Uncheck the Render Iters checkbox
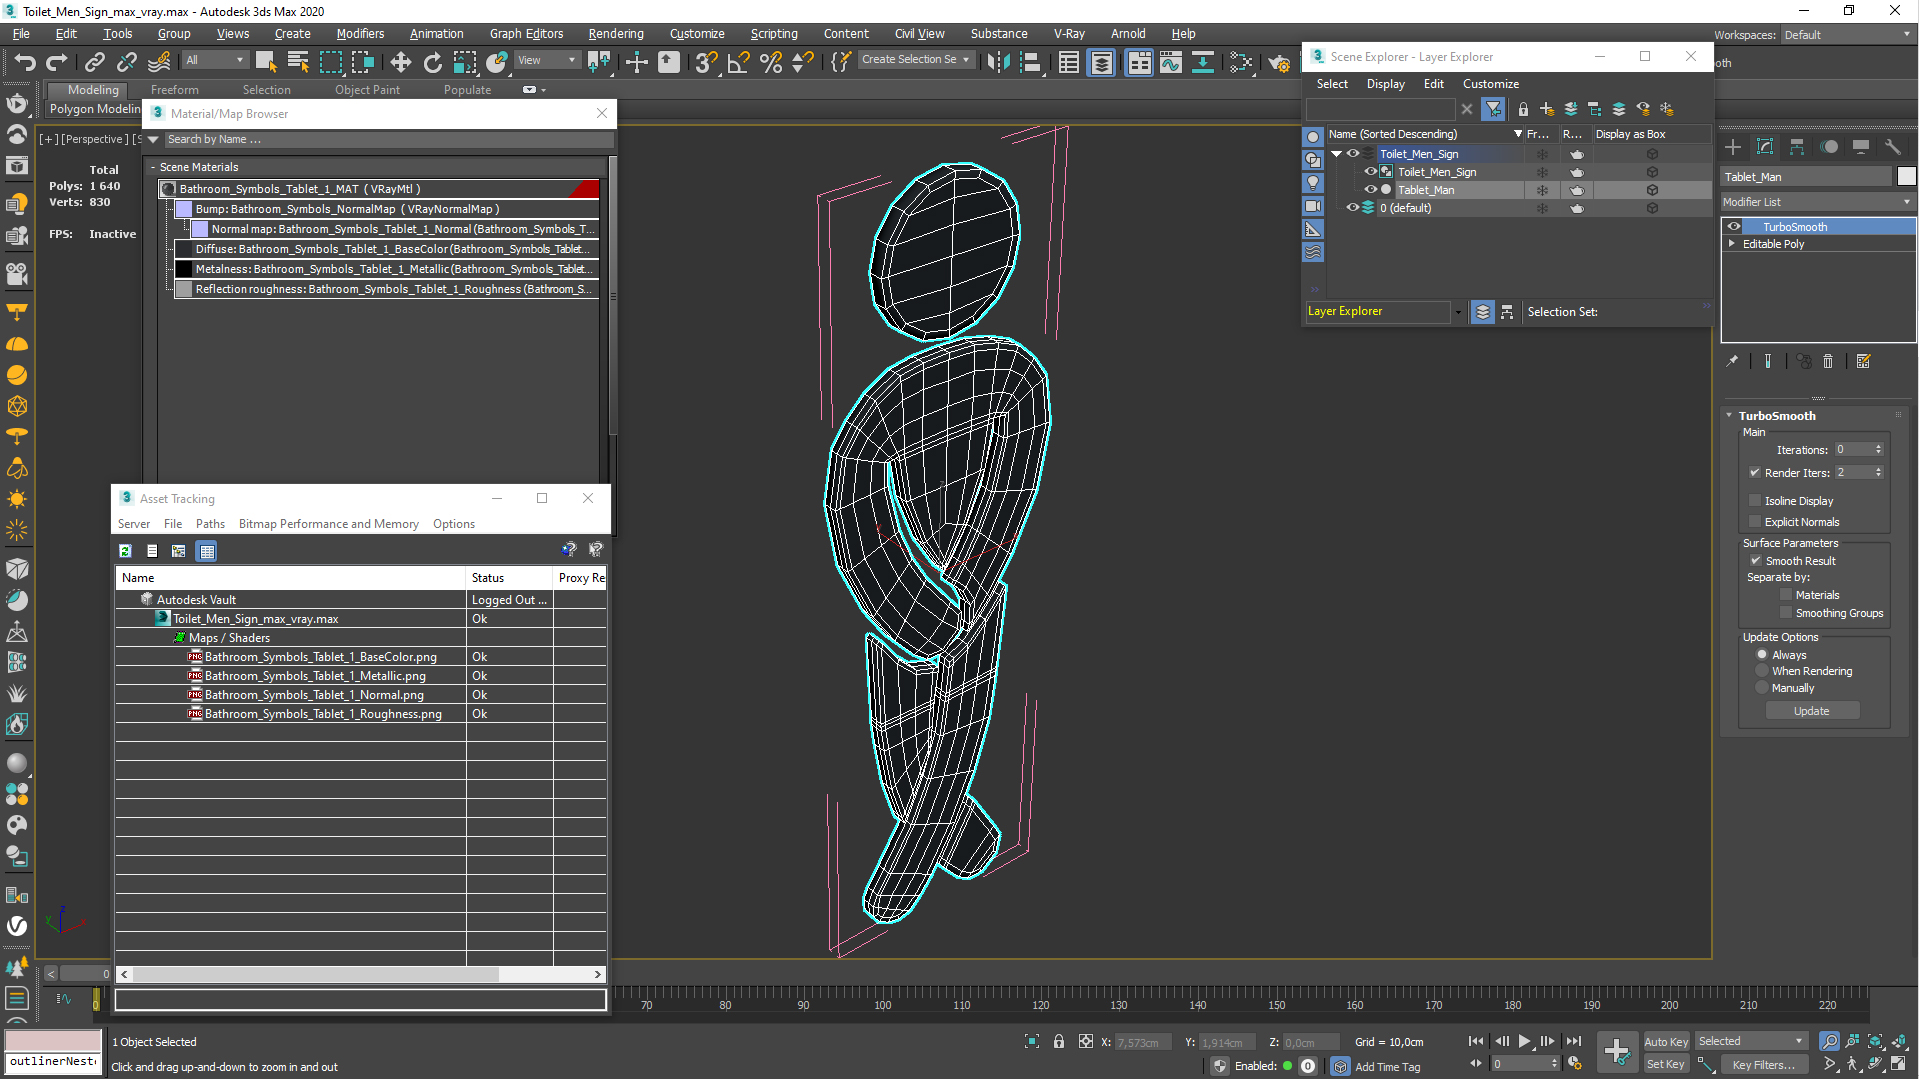This screenshot has height=1080, width=1920. coord(1755,473)
